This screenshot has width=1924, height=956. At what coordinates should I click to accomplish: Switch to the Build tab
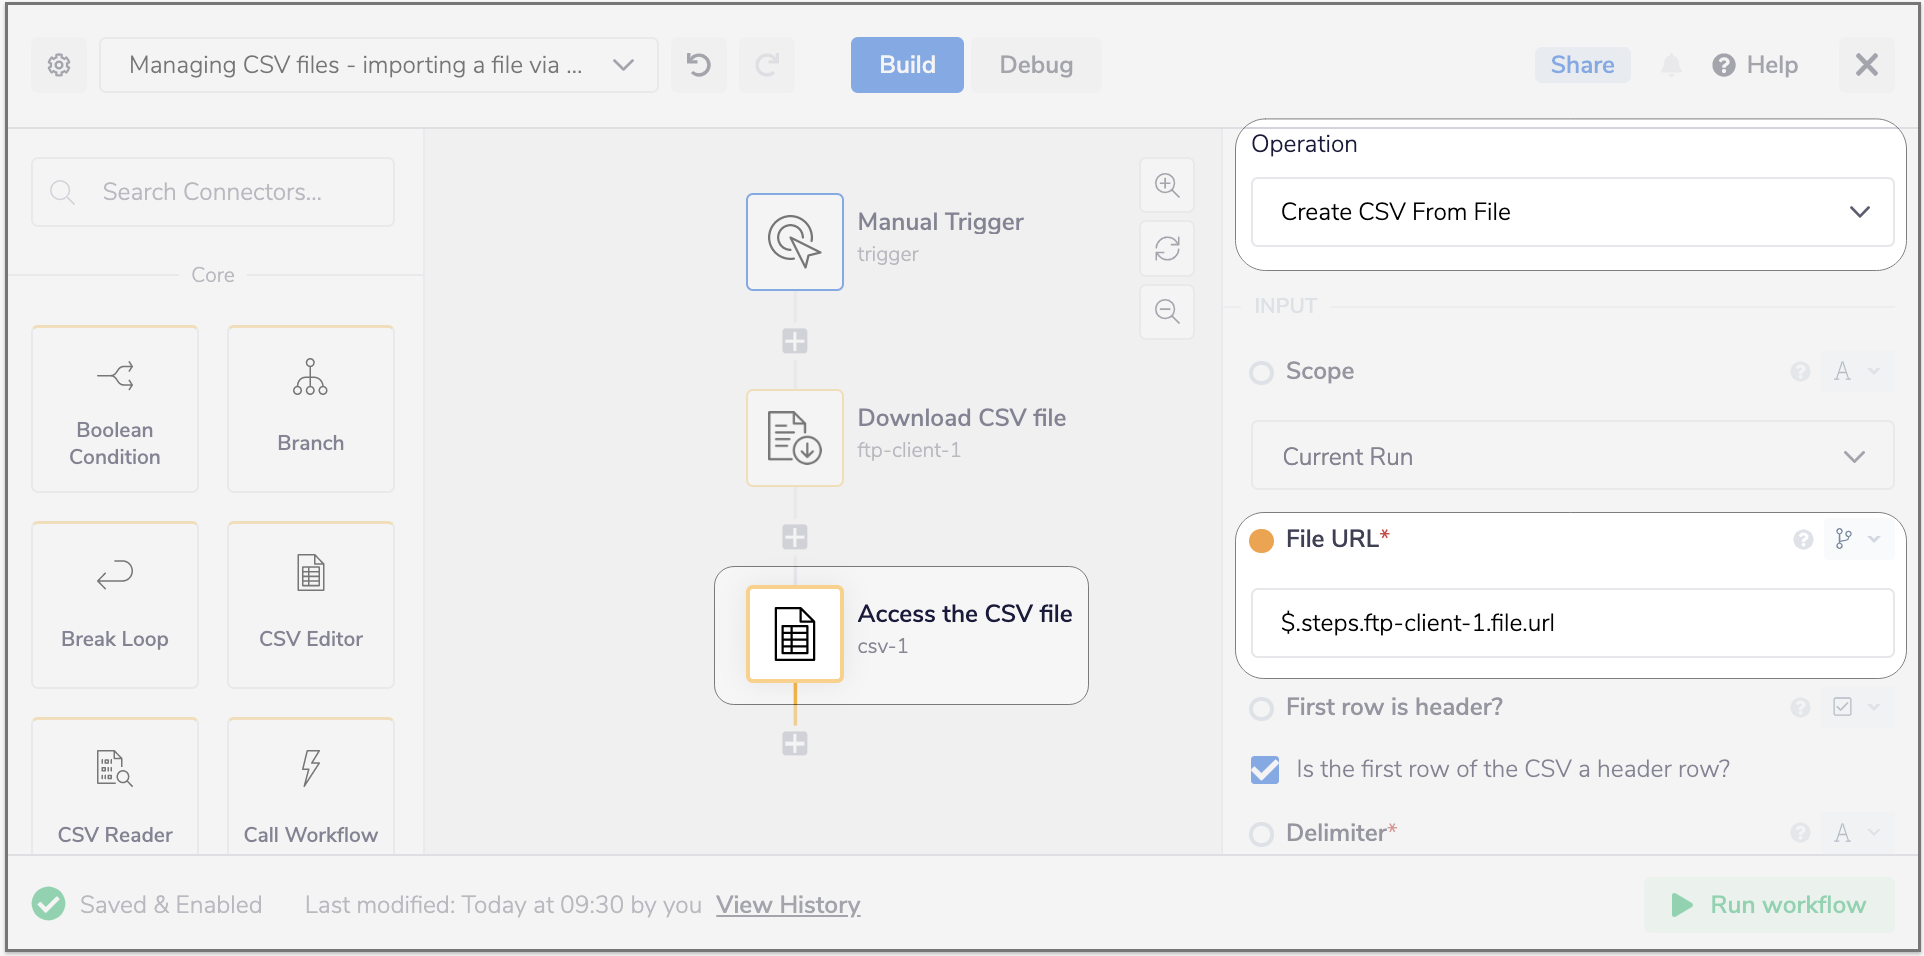(x=907, y=65)
